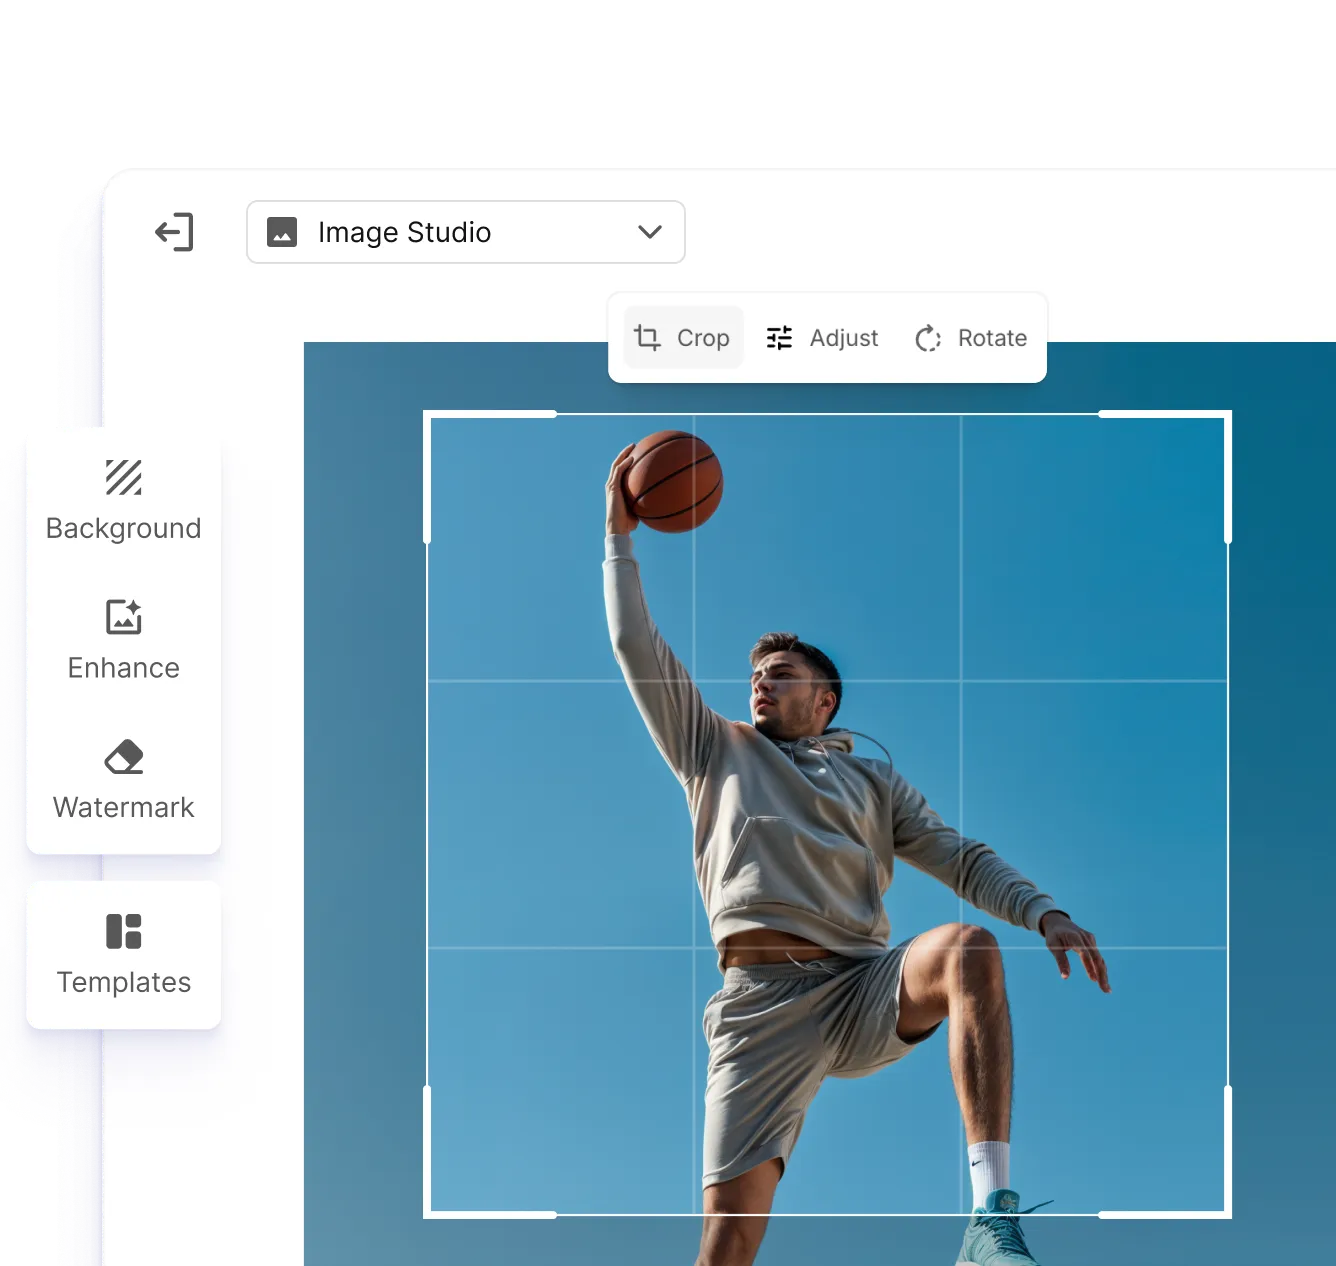Image resolution: width=1336 pixels, height=1266 pixels.
Task: Open the Image Studio dropdown
Action: [x=465, y=232]
